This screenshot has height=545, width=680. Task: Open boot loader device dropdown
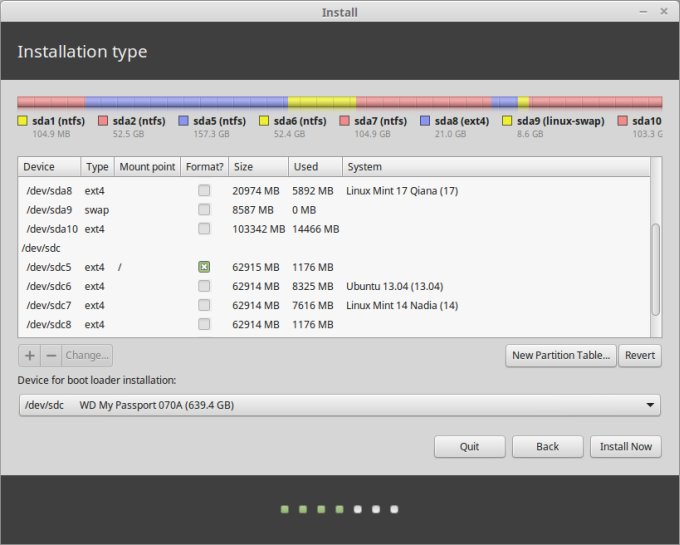coord(340,405)
